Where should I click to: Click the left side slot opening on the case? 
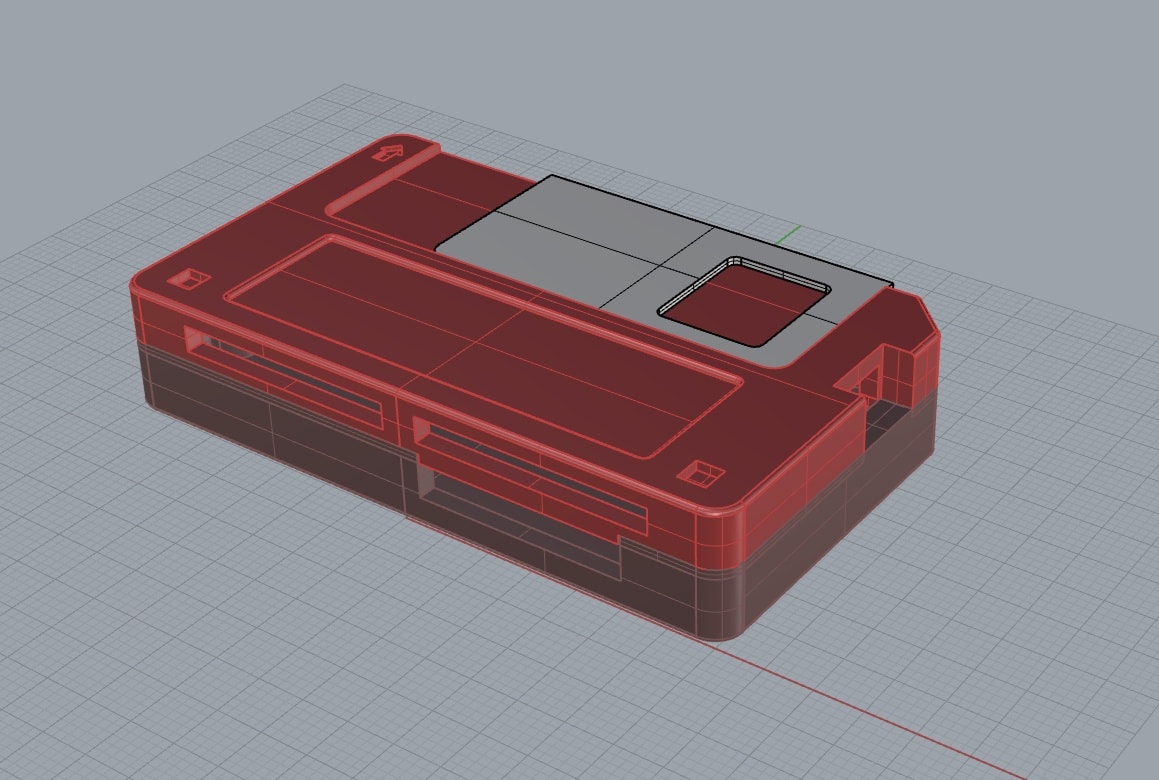[x=284, y=376]
